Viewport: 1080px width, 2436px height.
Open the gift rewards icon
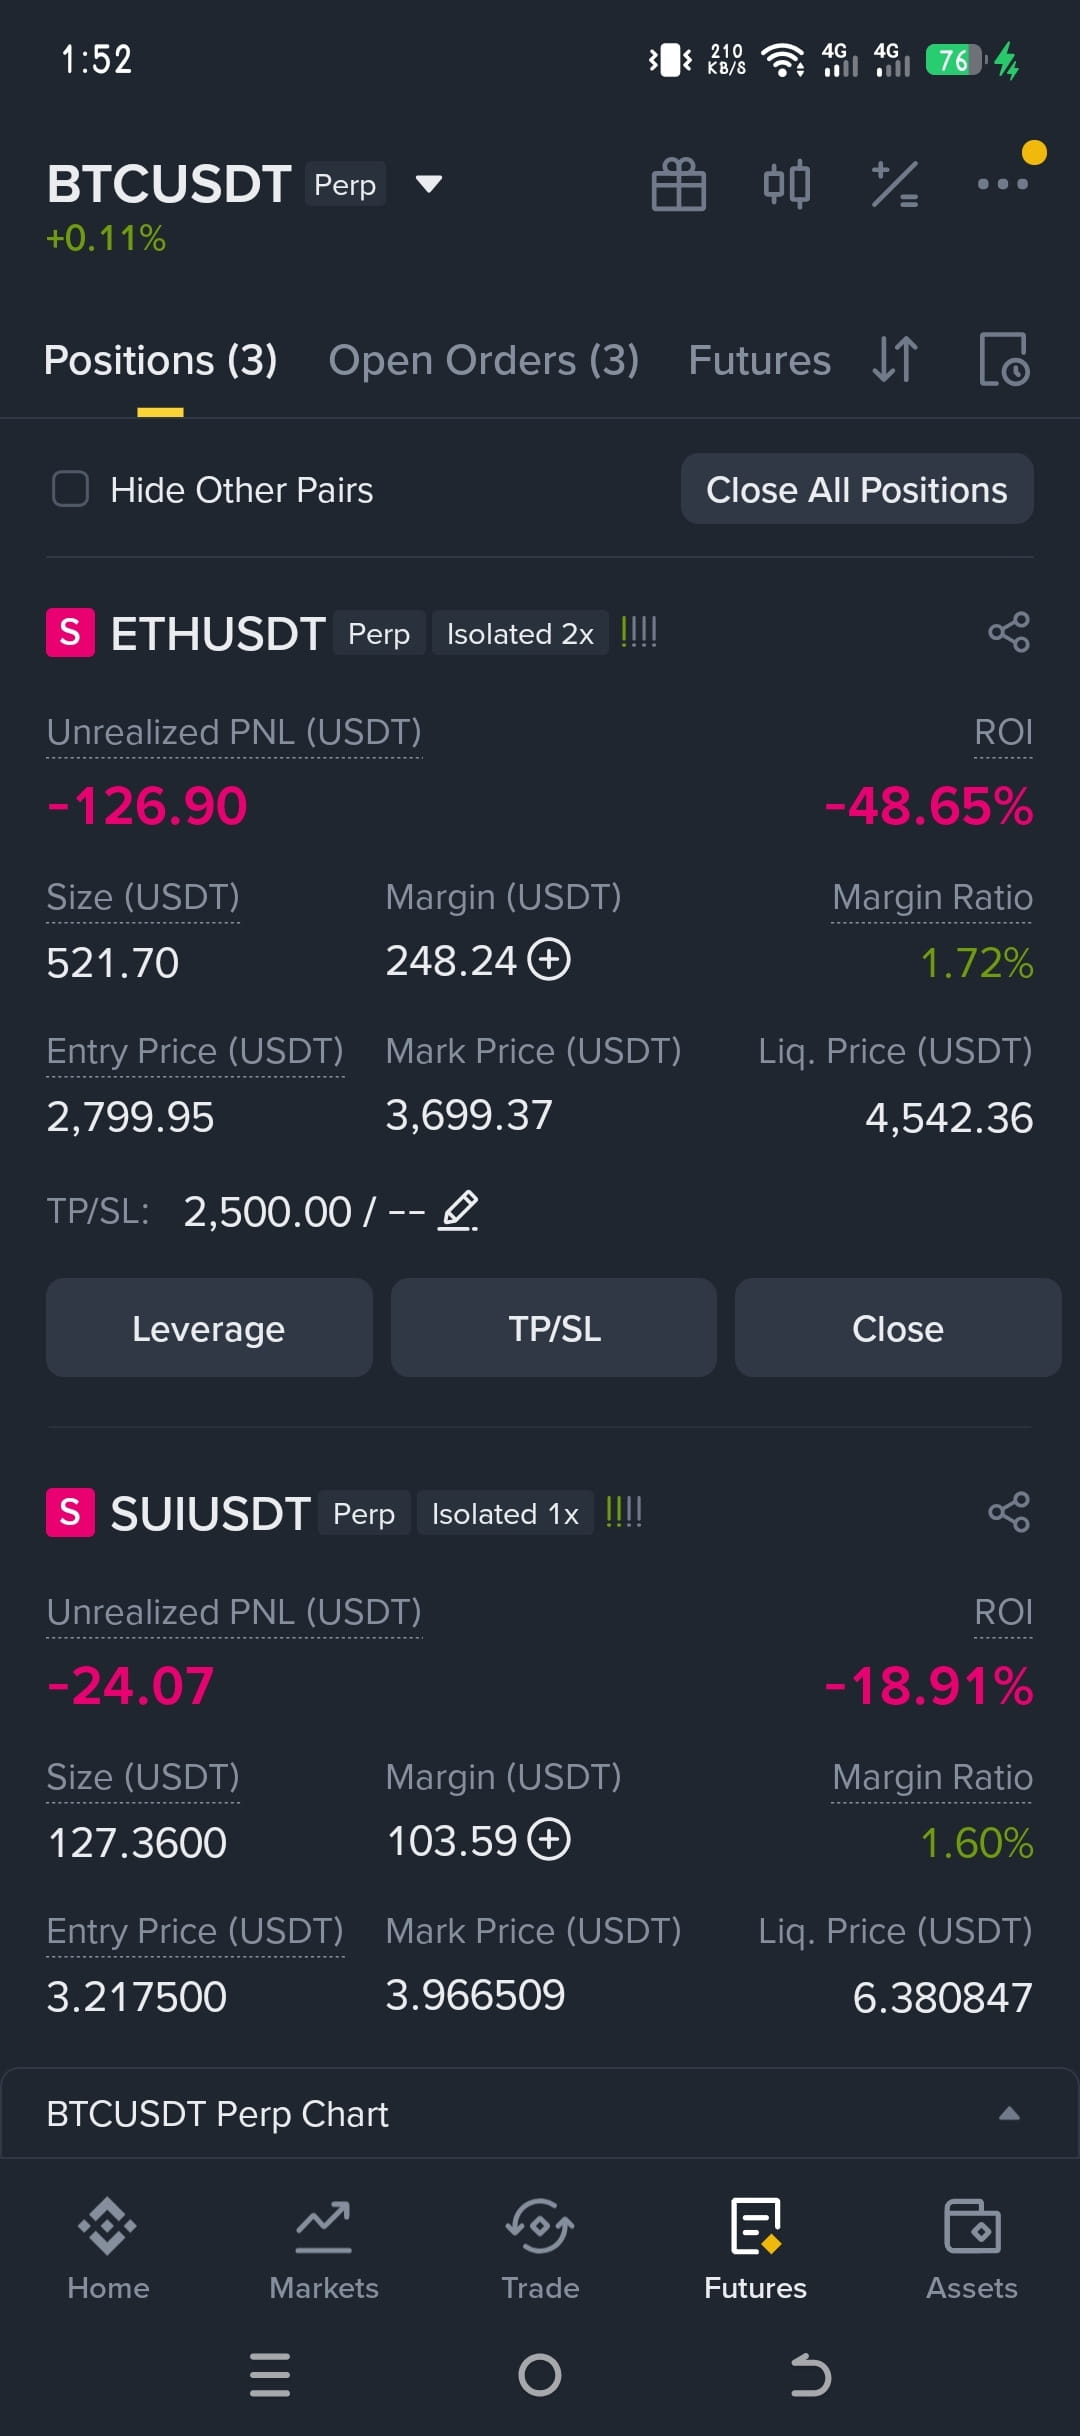[679, 184]
